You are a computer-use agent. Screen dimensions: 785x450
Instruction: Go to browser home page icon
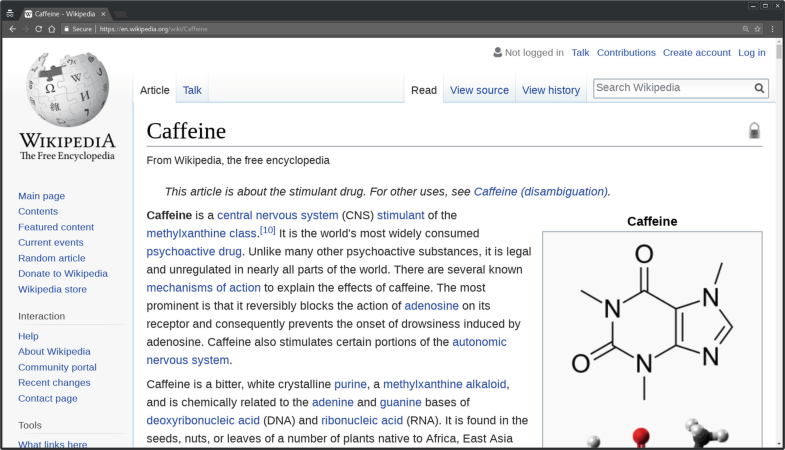52,29
